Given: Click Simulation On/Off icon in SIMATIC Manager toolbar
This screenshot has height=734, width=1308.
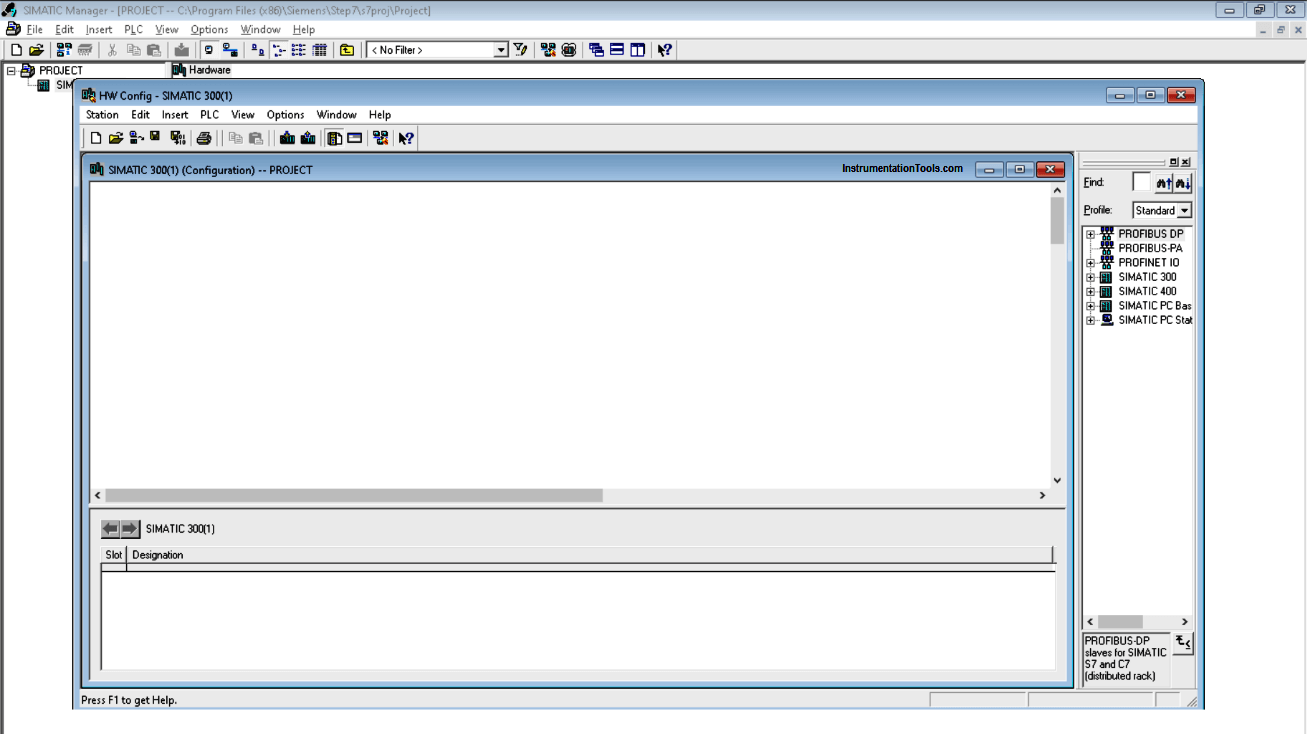Looking at the screenshot, I should [568, 50].
